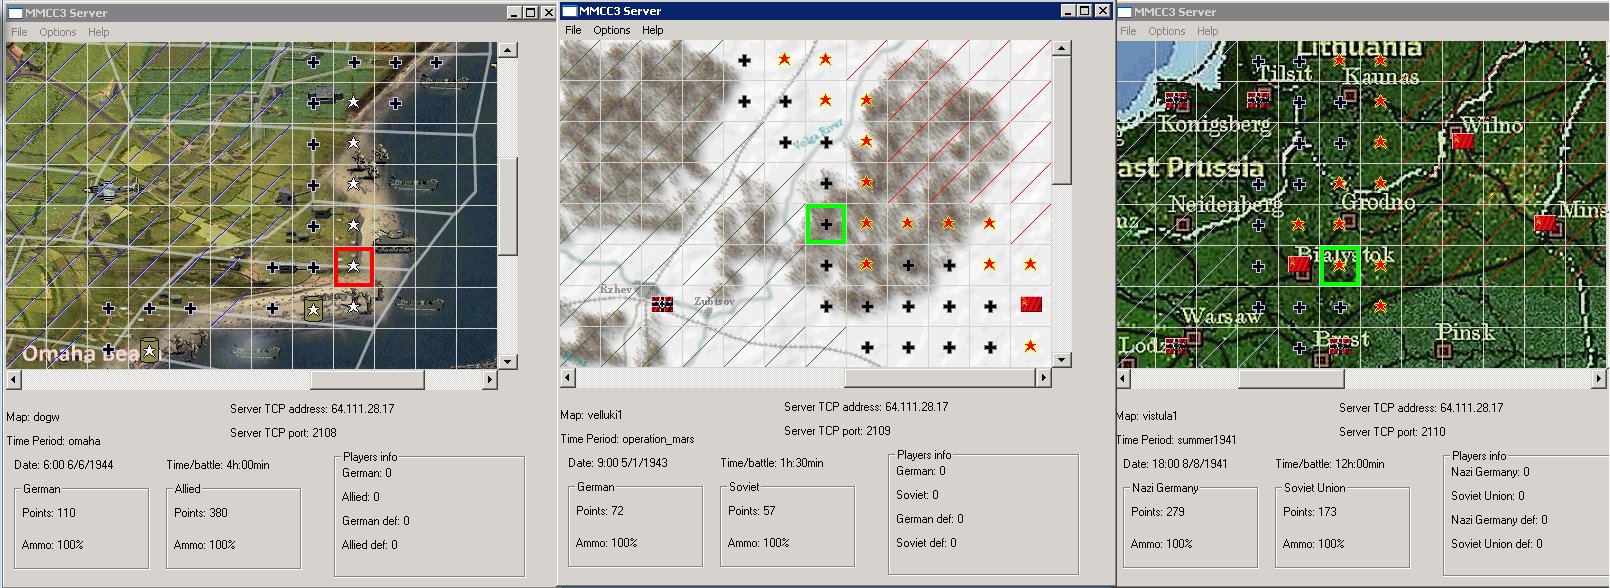
Task: Click the Soviet flag near Minsk
Action: (1545, 224)
